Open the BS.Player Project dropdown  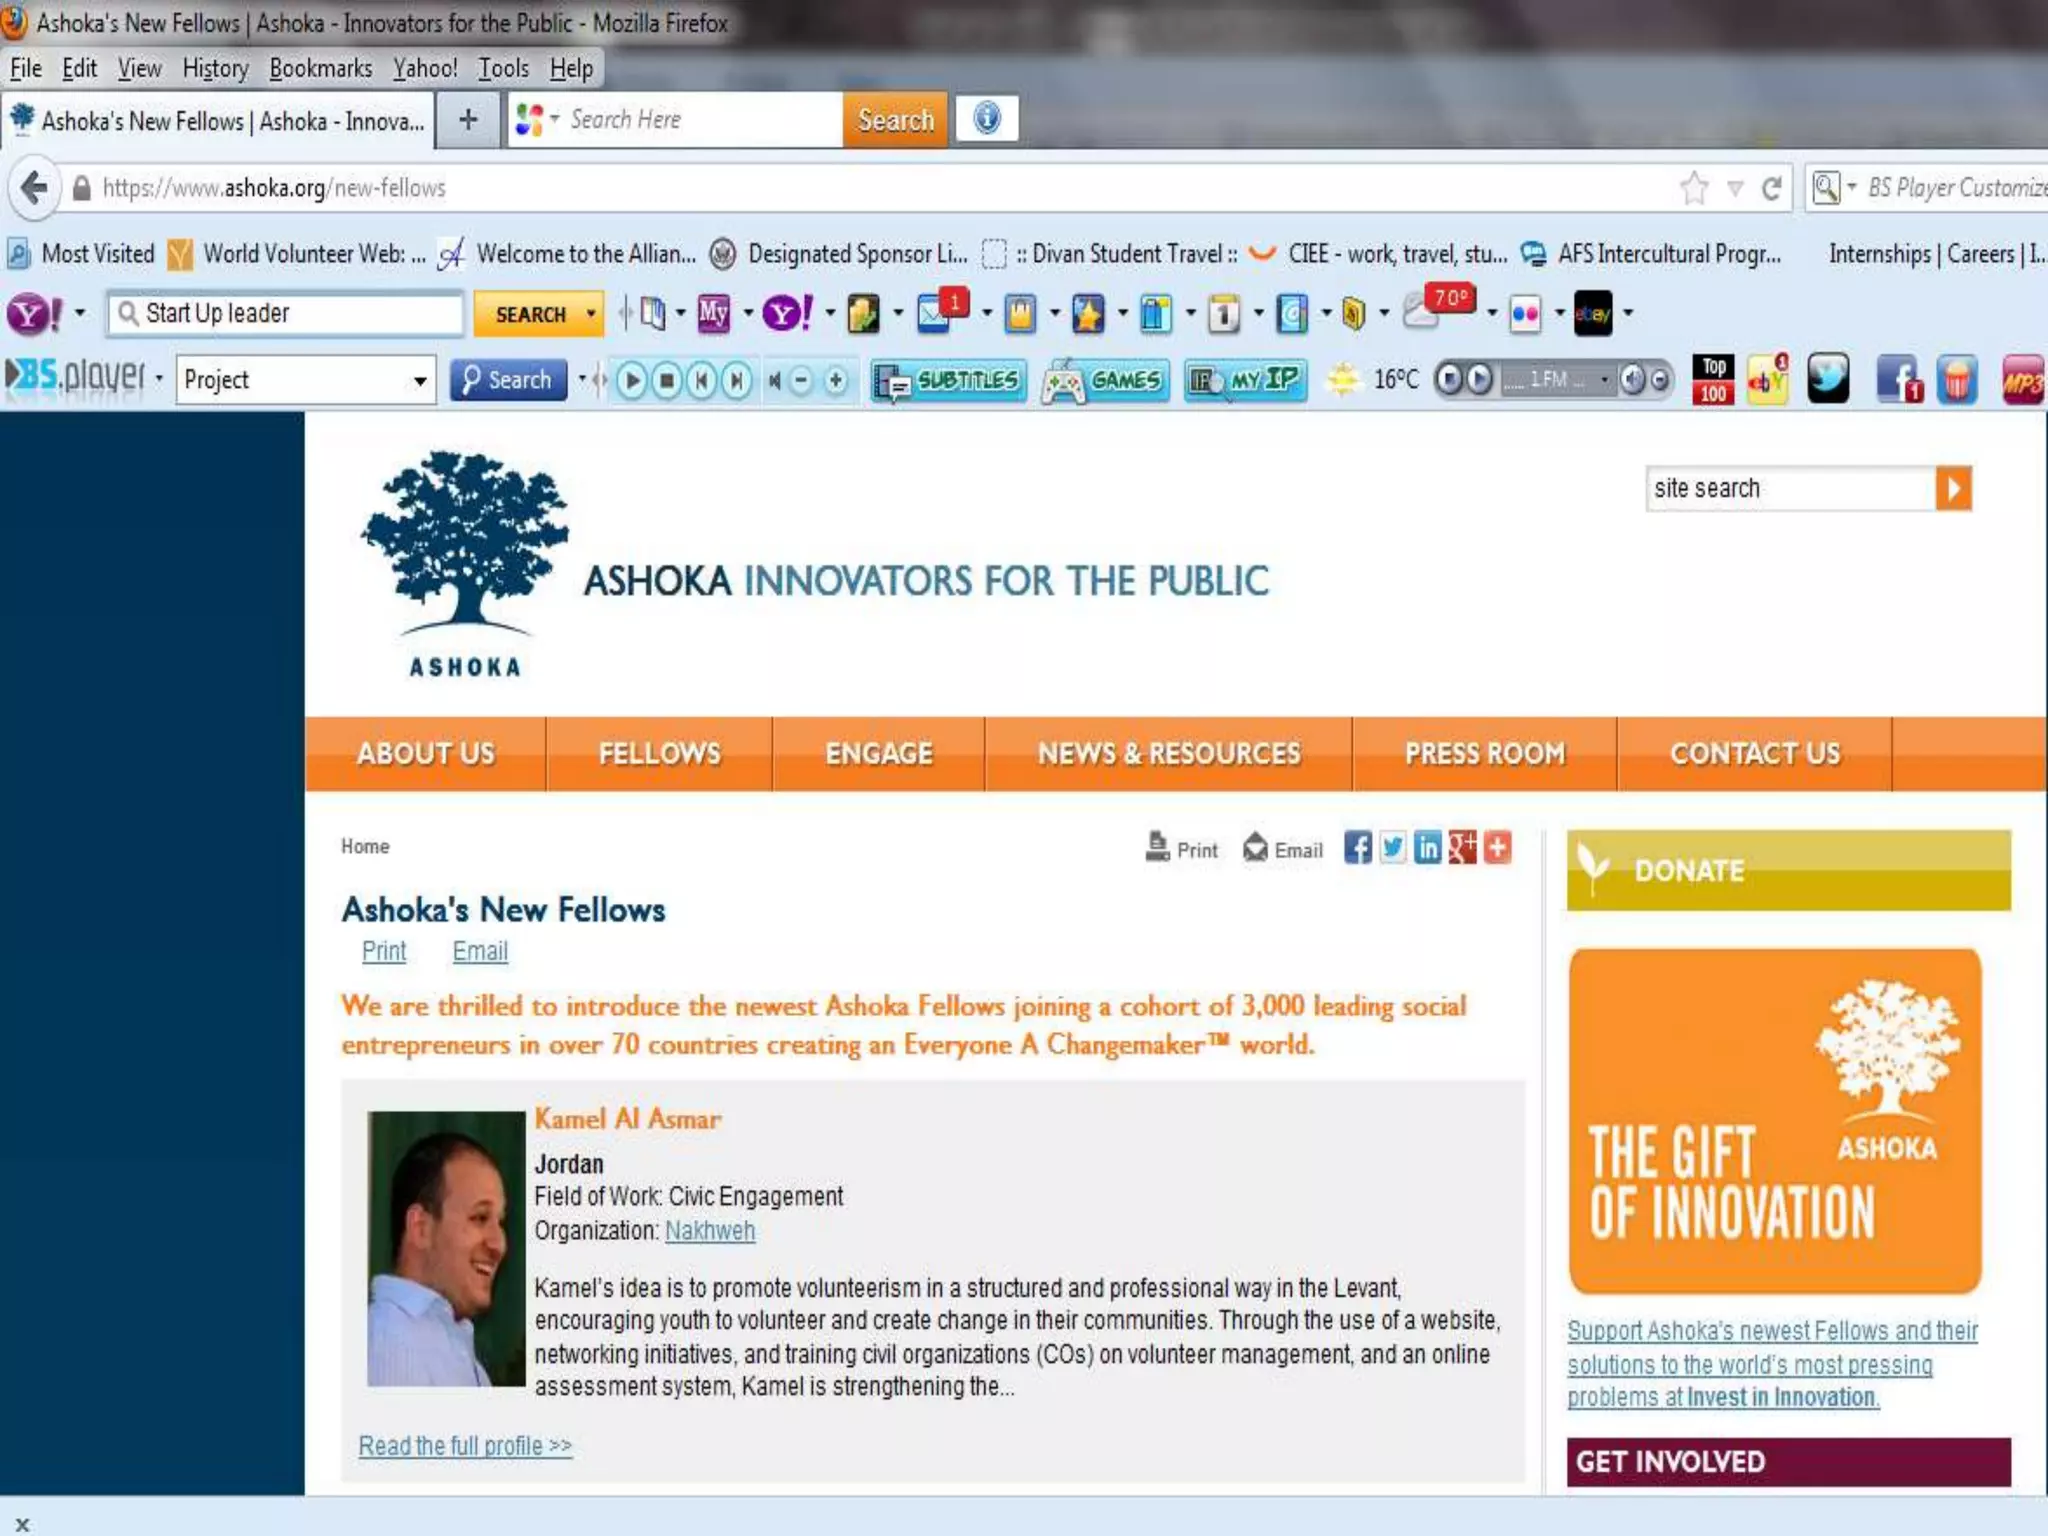(420, 380)
